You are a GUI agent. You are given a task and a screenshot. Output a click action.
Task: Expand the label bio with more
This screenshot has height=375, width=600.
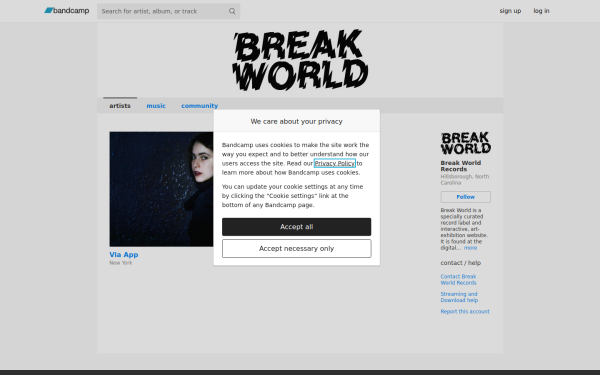pos(470,248)
